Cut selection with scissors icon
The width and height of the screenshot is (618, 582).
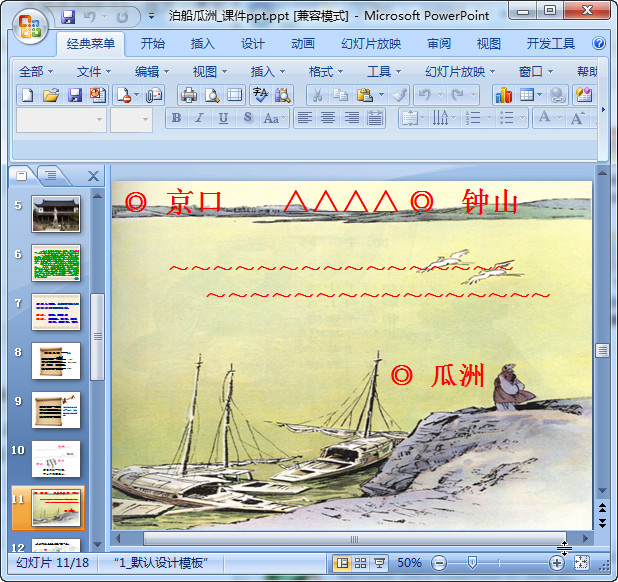point(318,95)
